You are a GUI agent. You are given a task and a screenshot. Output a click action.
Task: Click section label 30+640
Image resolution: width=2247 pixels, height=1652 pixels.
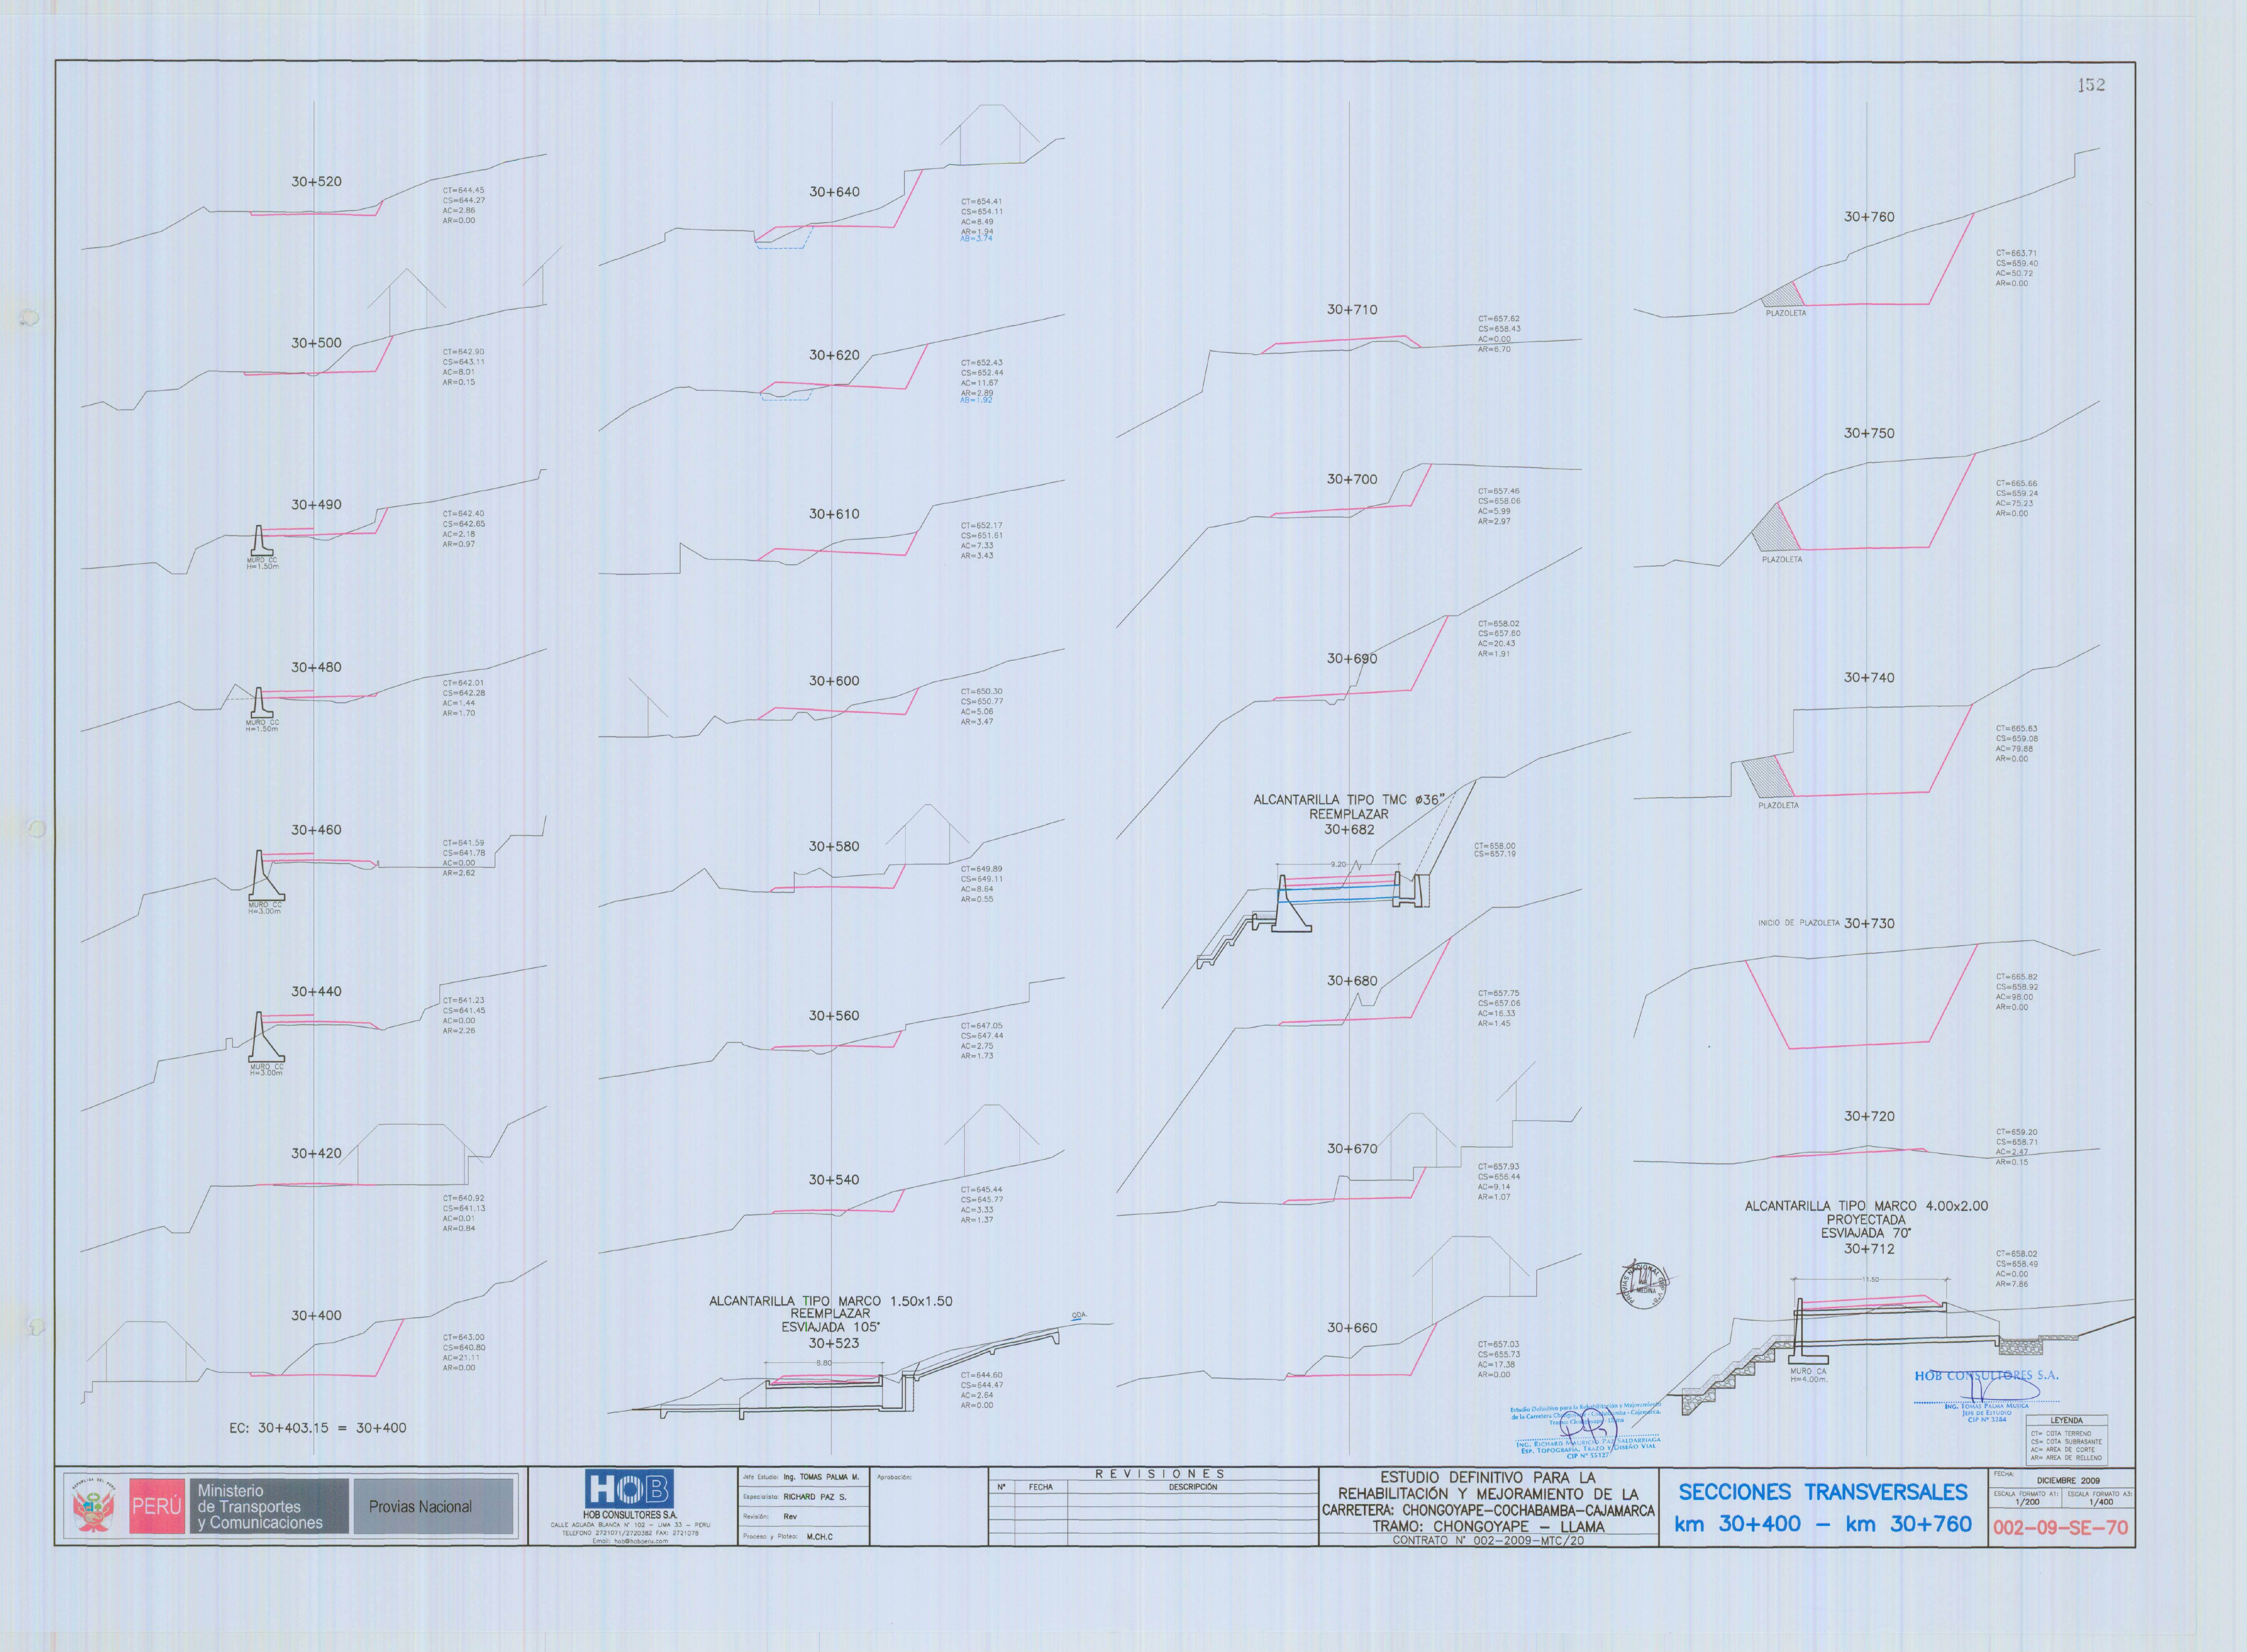(x=834, y=192)
